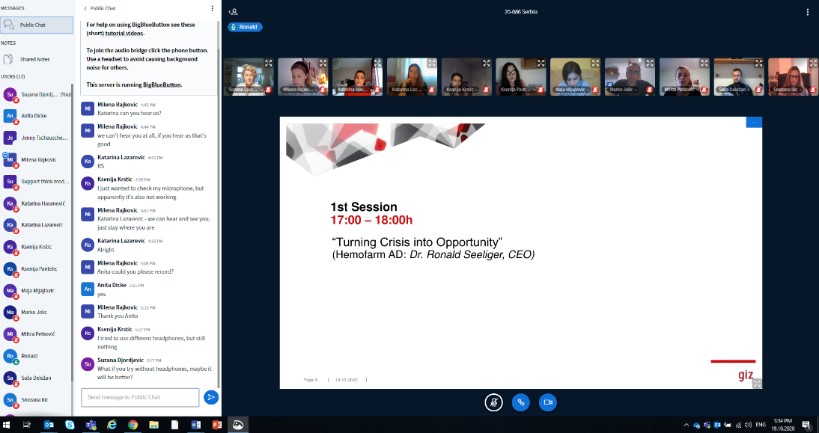Send the chat message with the arrow button
The width and height of the screenshot is (819, 433).
(x=210, y=397)
